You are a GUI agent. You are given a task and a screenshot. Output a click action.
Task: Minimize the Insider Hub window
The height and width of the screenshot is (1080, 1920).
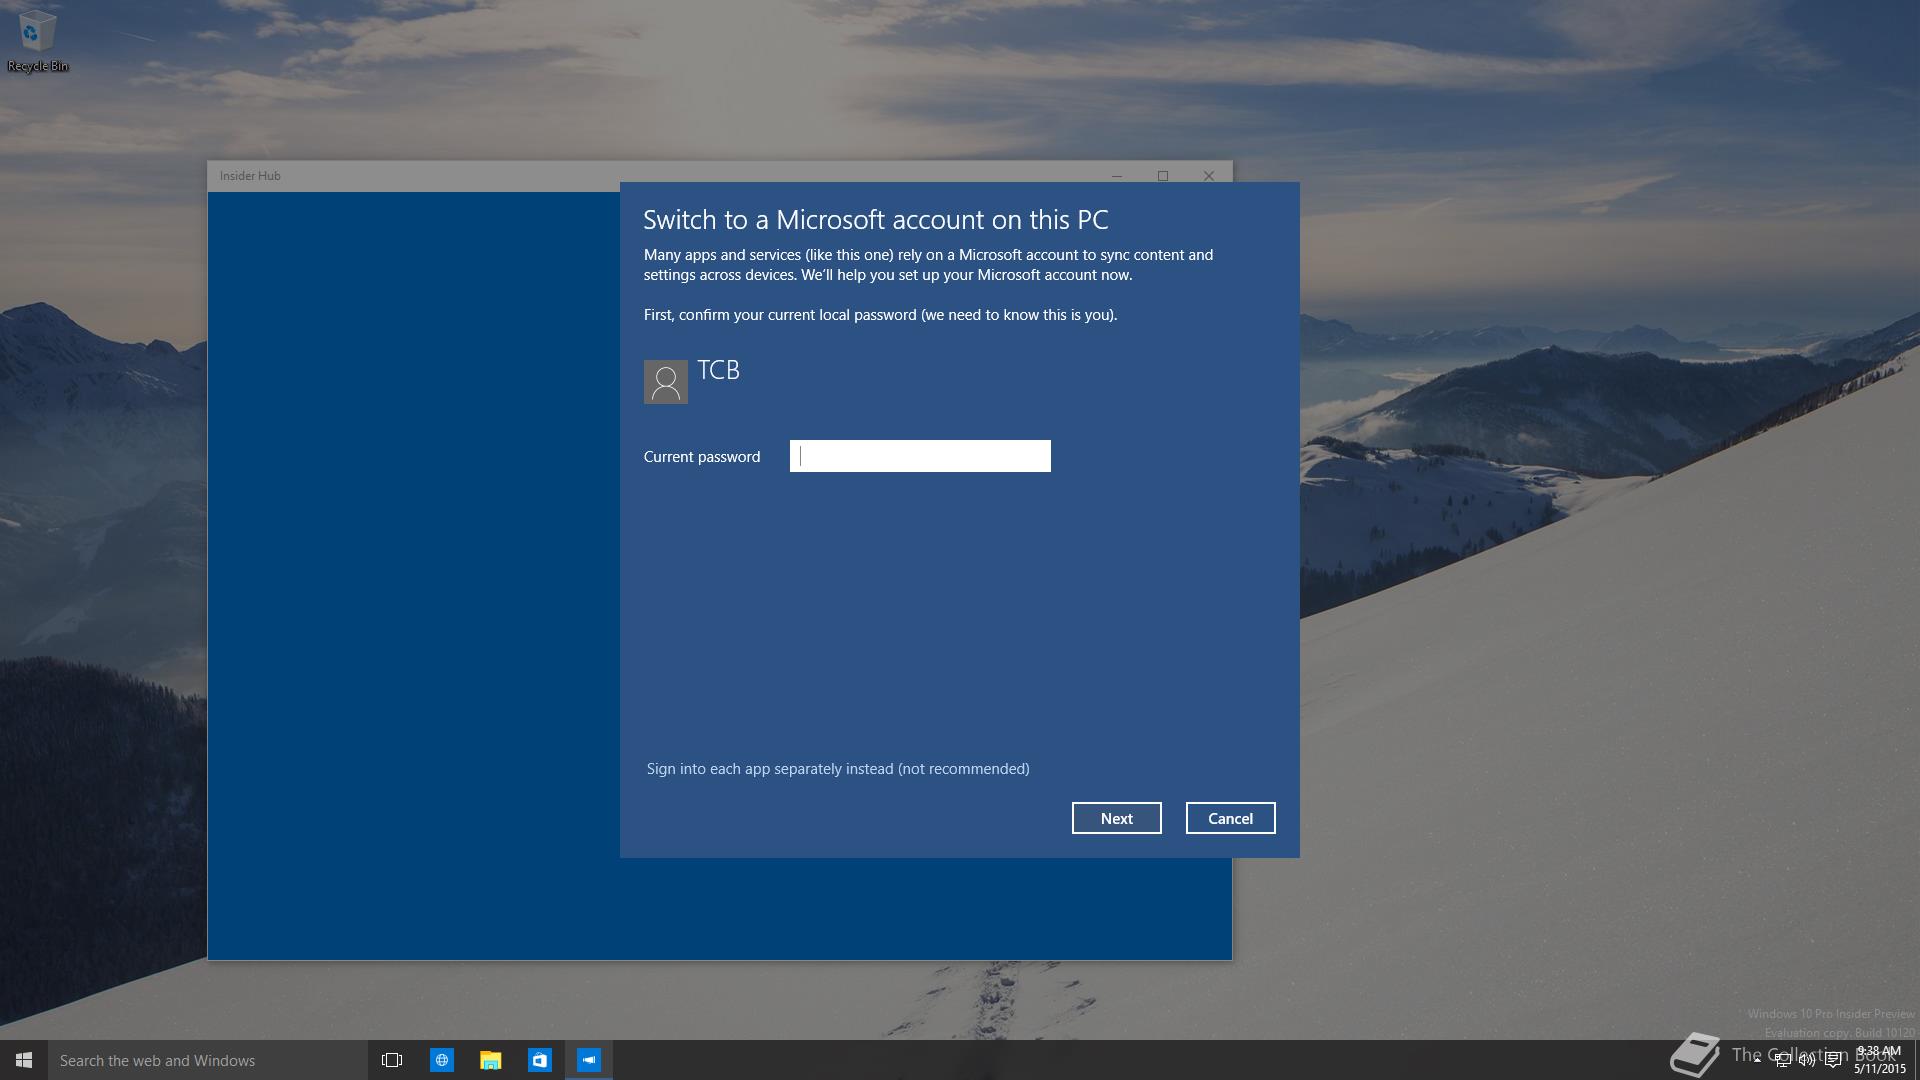[1117, 176]
